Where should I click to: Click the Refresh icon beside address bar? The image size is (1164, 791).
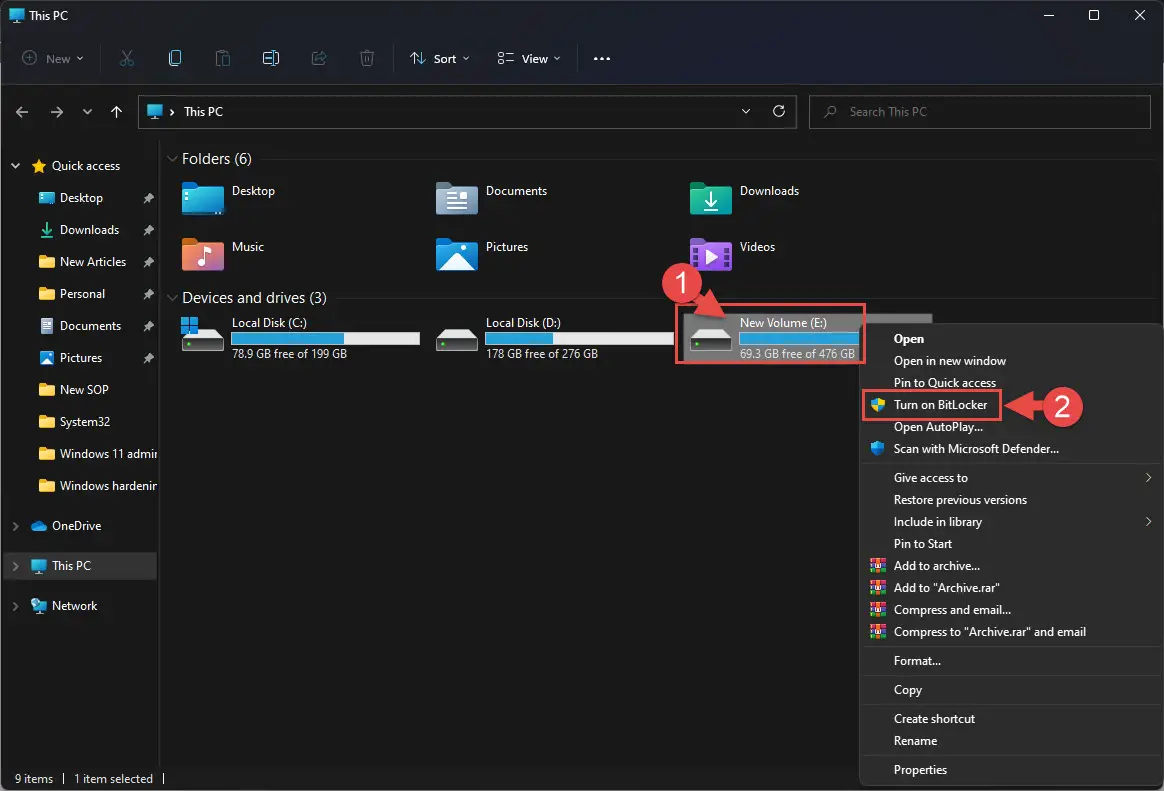[779, 111]
